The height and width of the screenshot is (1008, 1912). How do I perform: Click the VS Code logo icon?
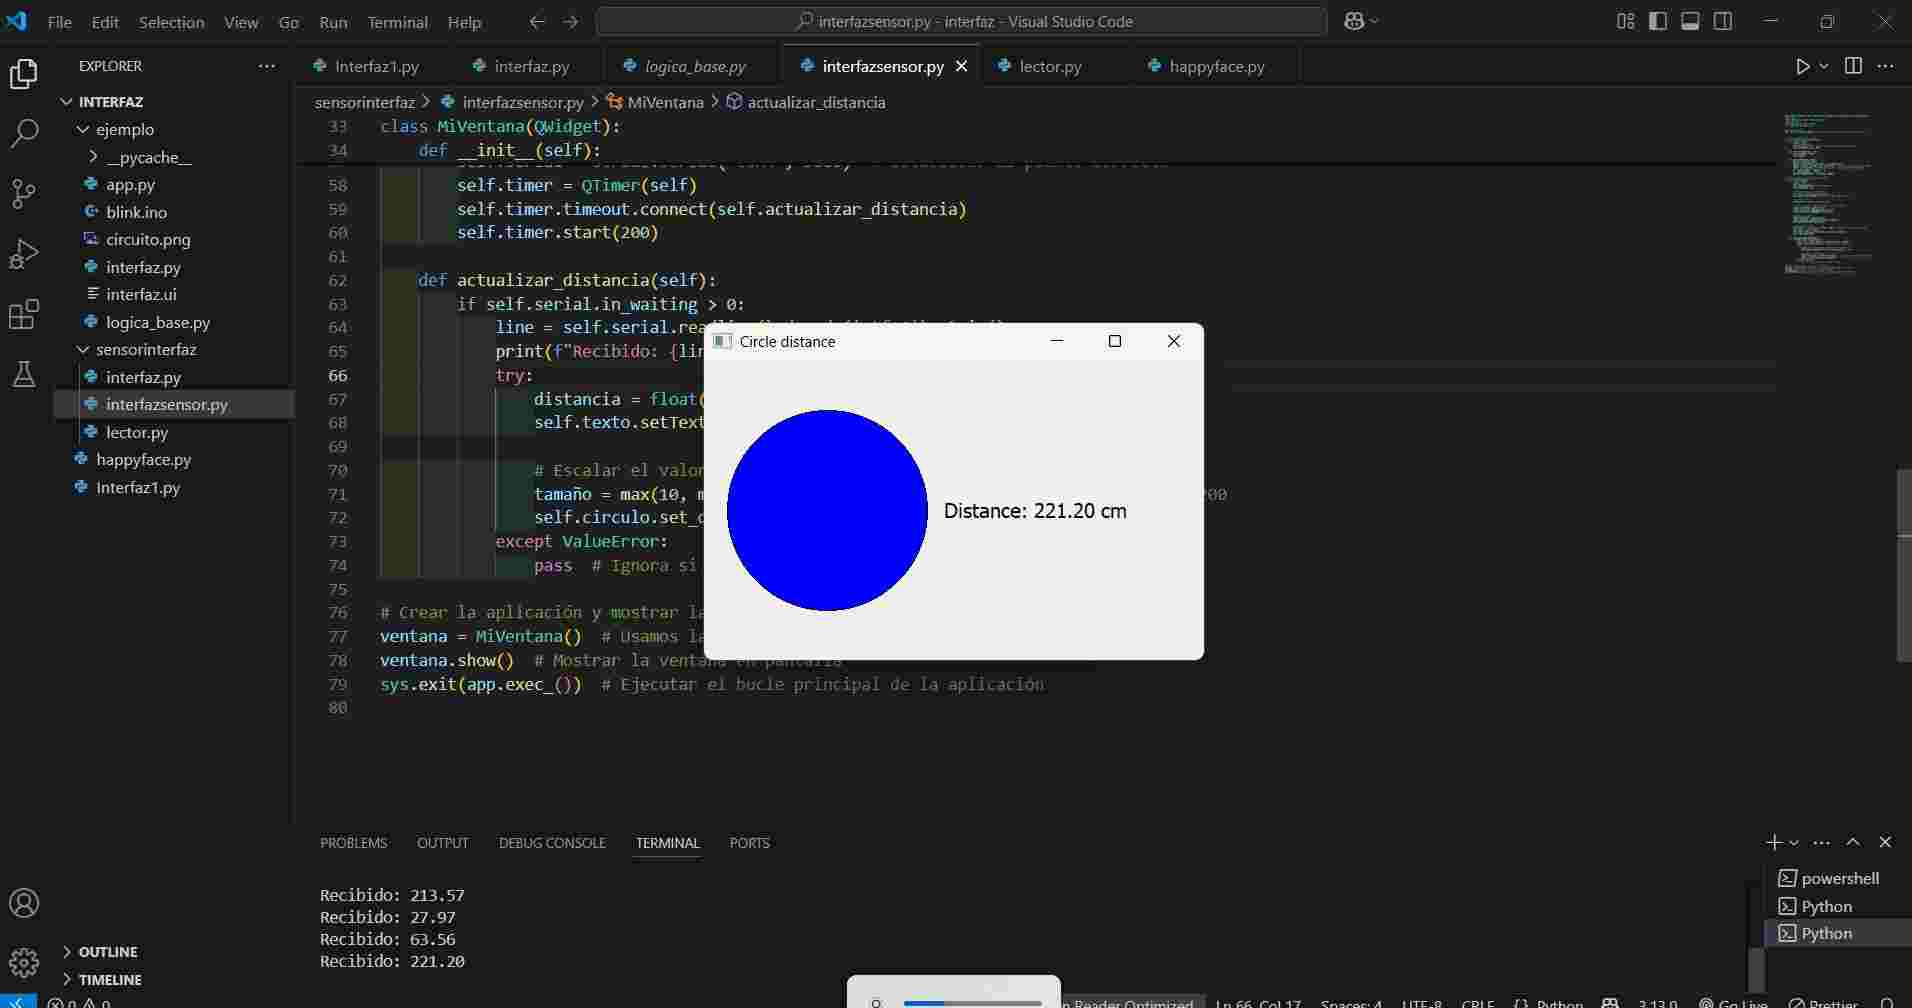click(16, 21)
